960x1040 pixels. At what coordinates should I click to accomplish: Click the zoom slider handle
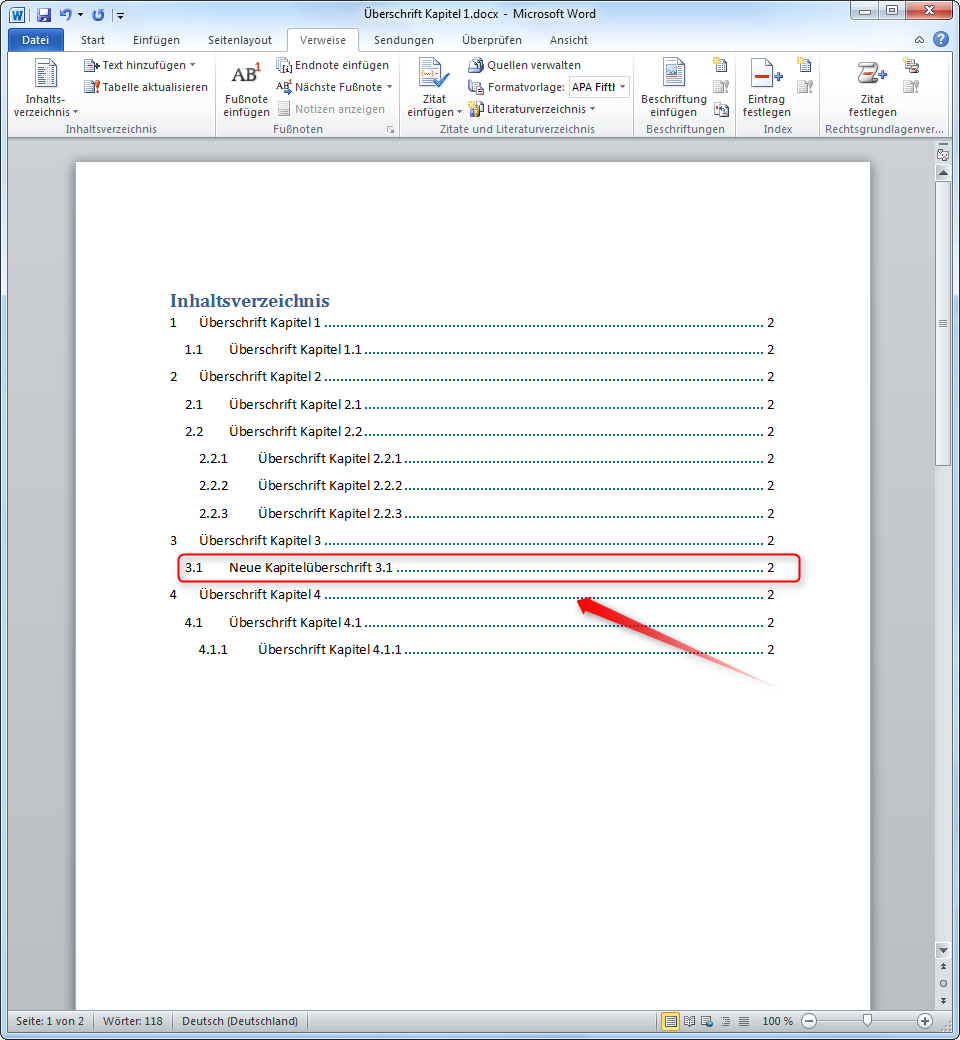[x=867, y=1021]
